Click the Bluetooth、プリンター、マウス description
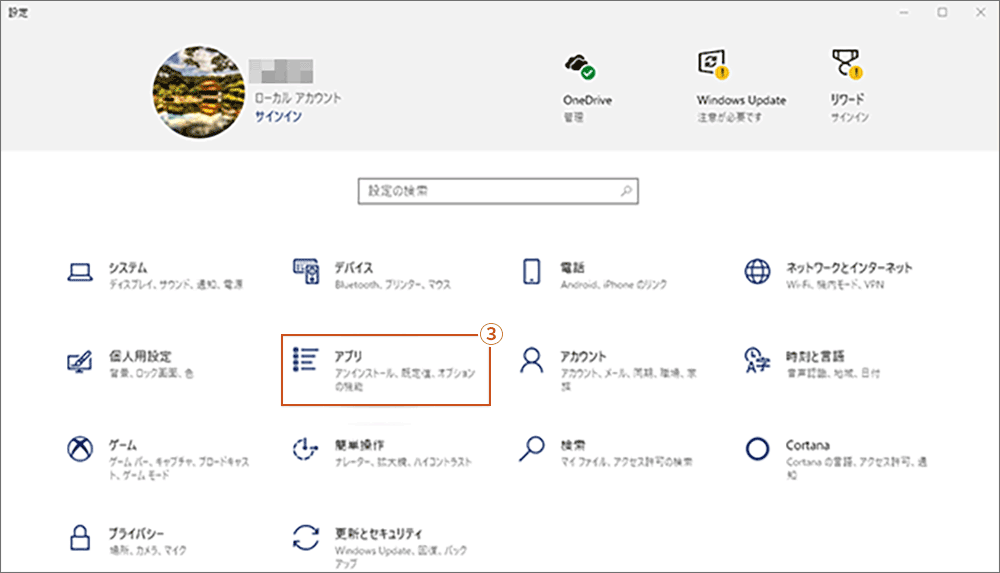The height and width of the screenshot is (573, 1000). 393,285
